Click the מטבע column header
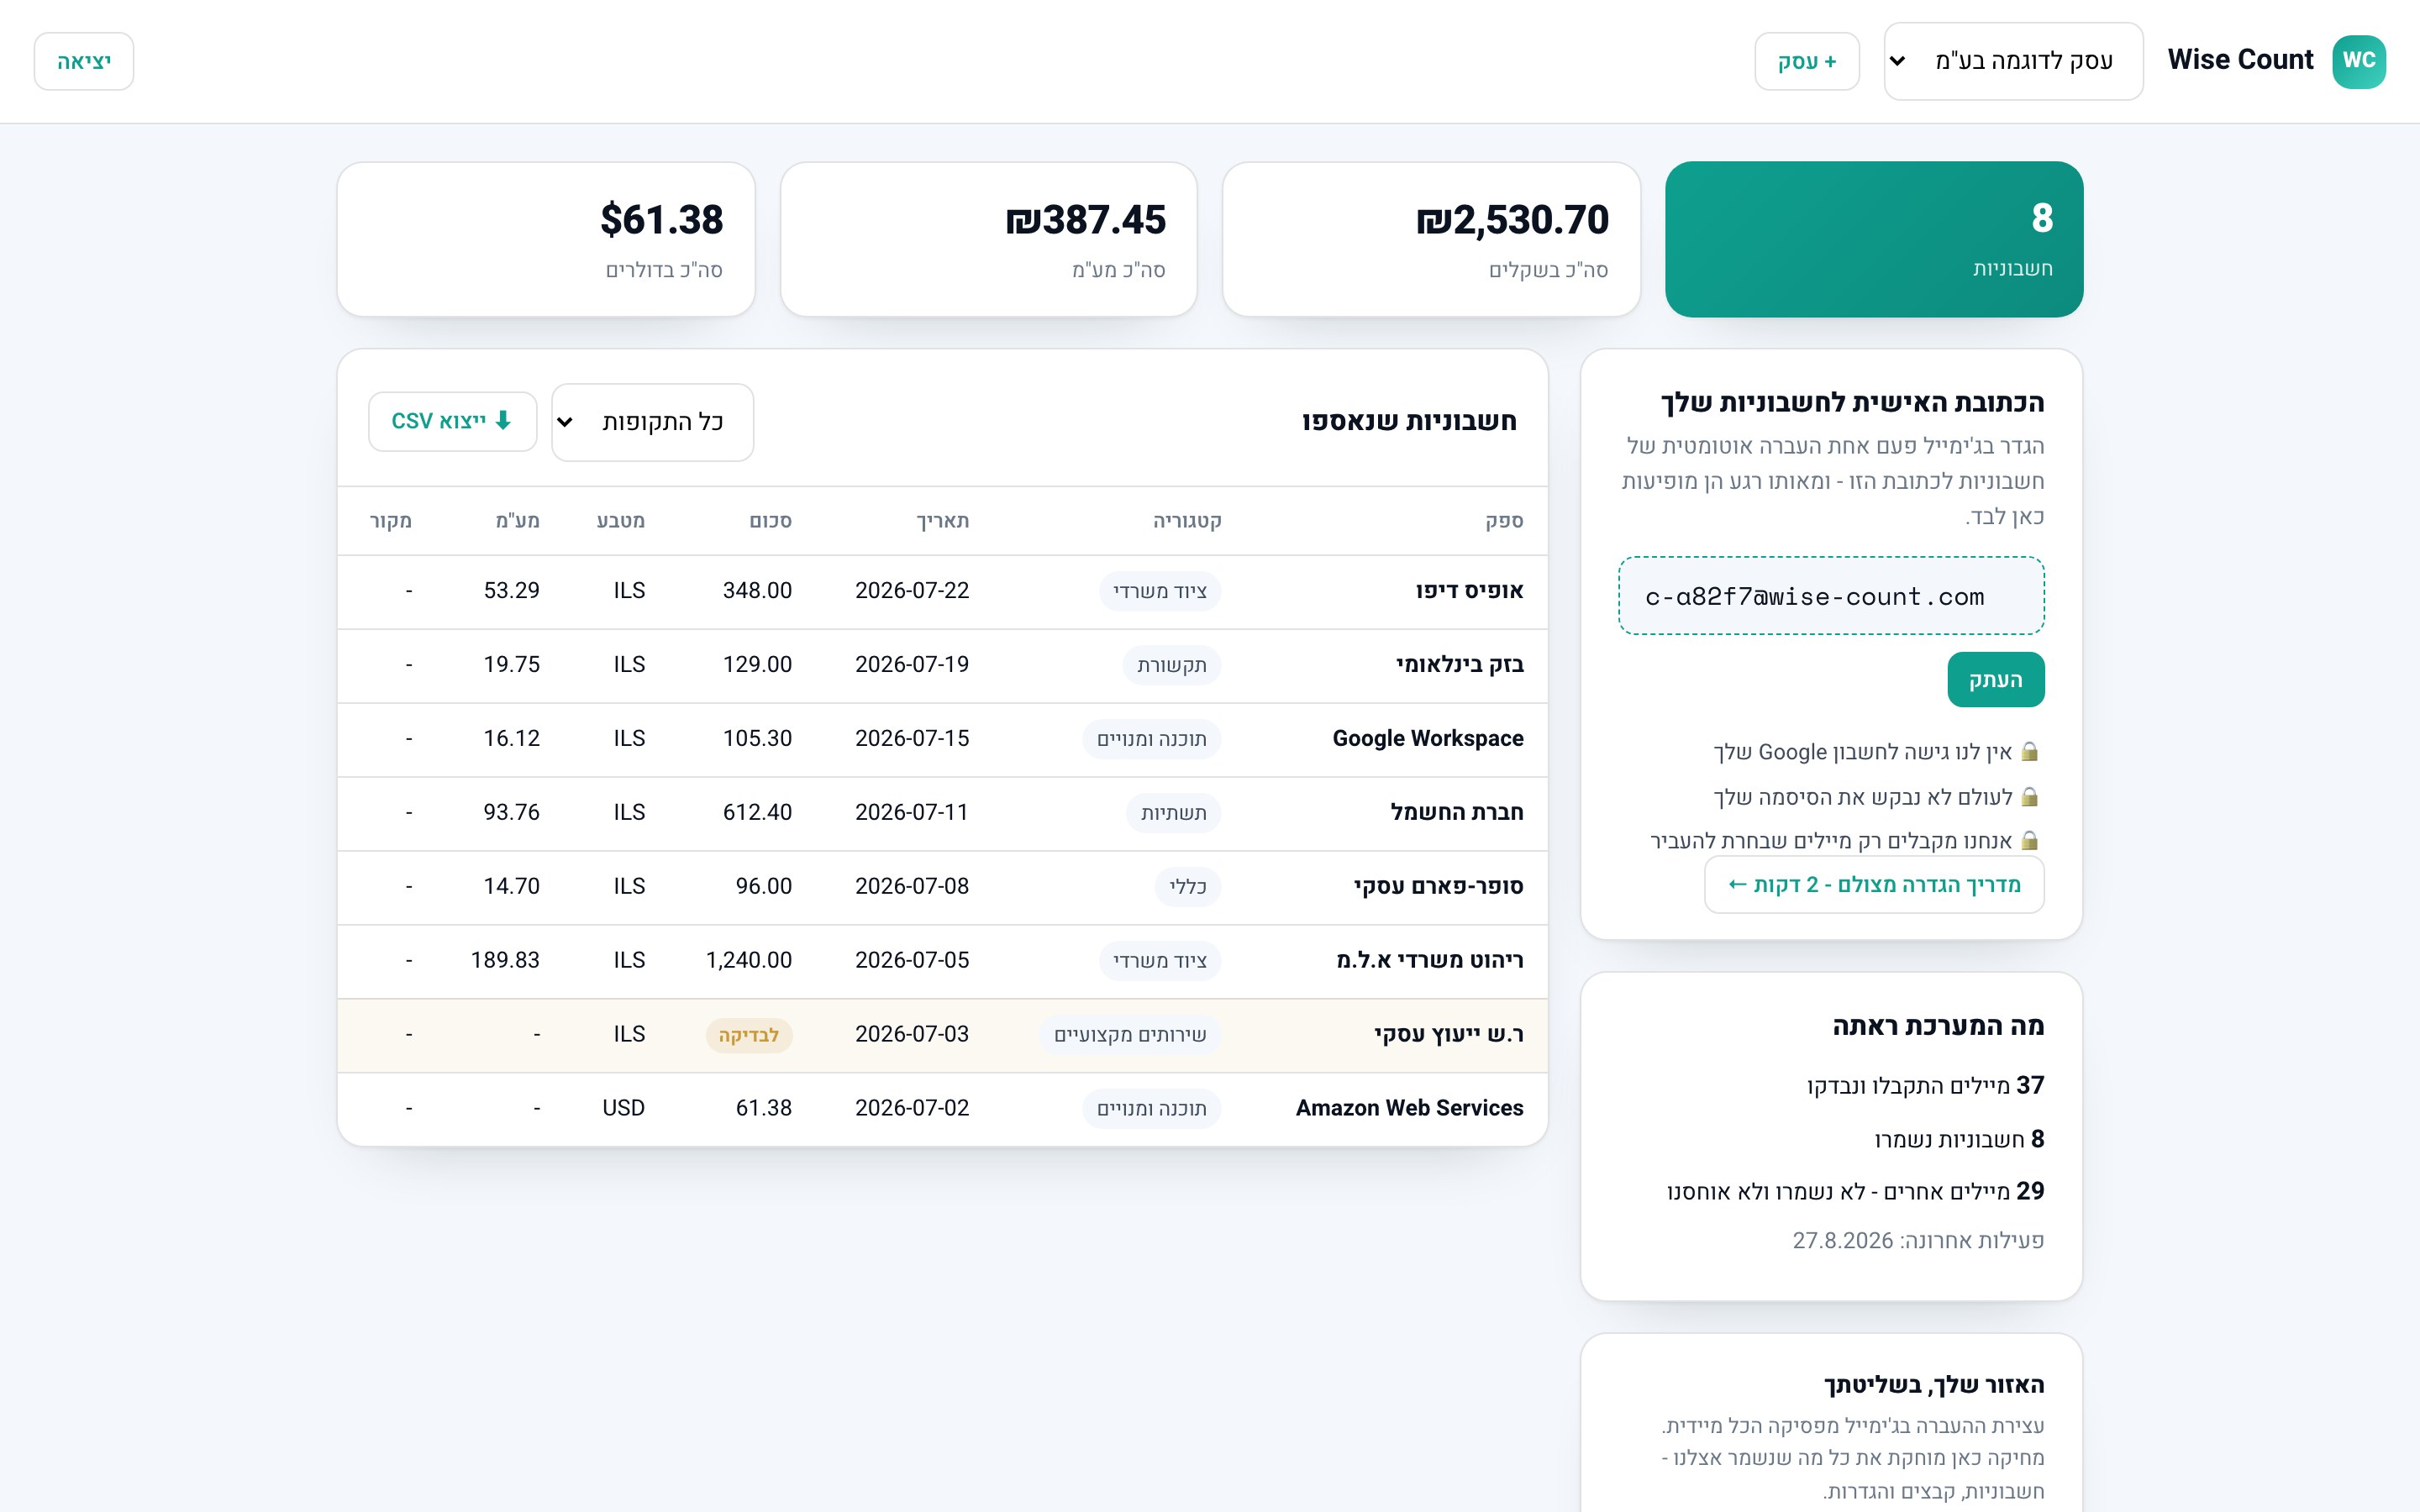 coord(620,521)
